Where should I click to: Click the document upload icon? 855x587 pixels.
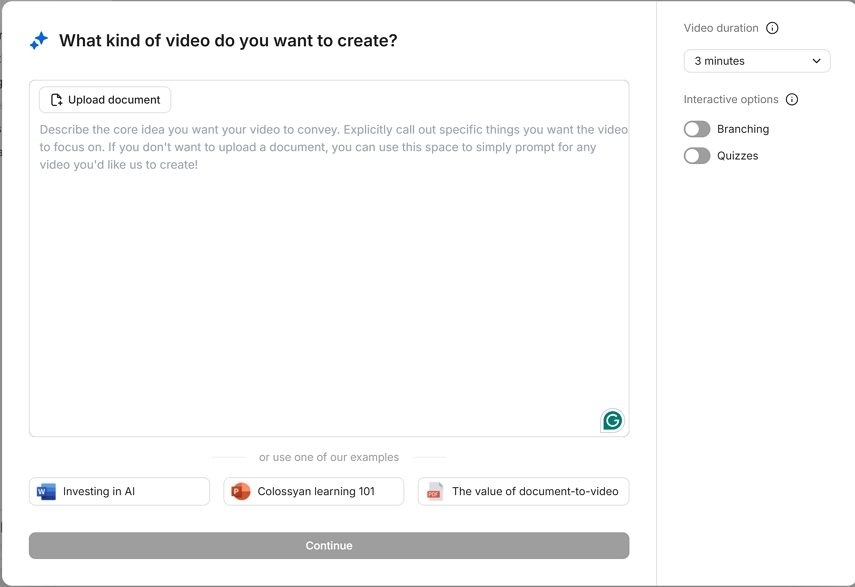(56, 100)
